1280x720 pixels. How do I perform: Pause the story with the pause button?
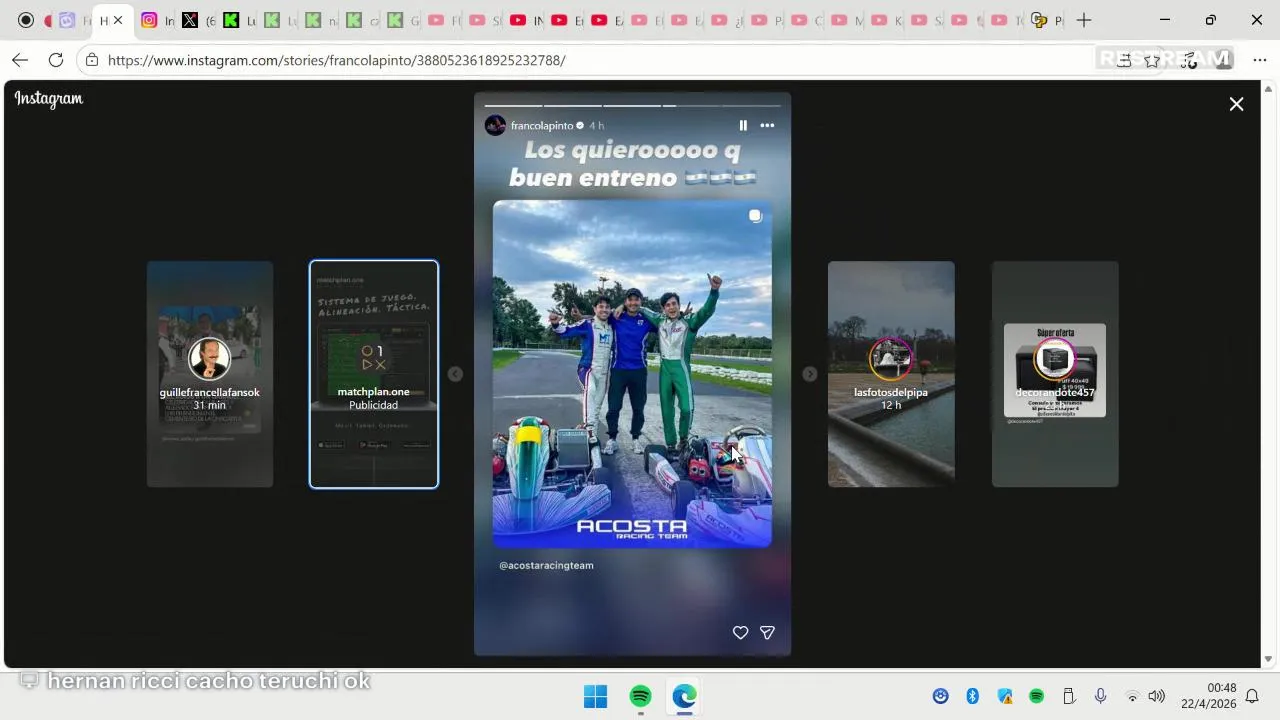[743, 126]
